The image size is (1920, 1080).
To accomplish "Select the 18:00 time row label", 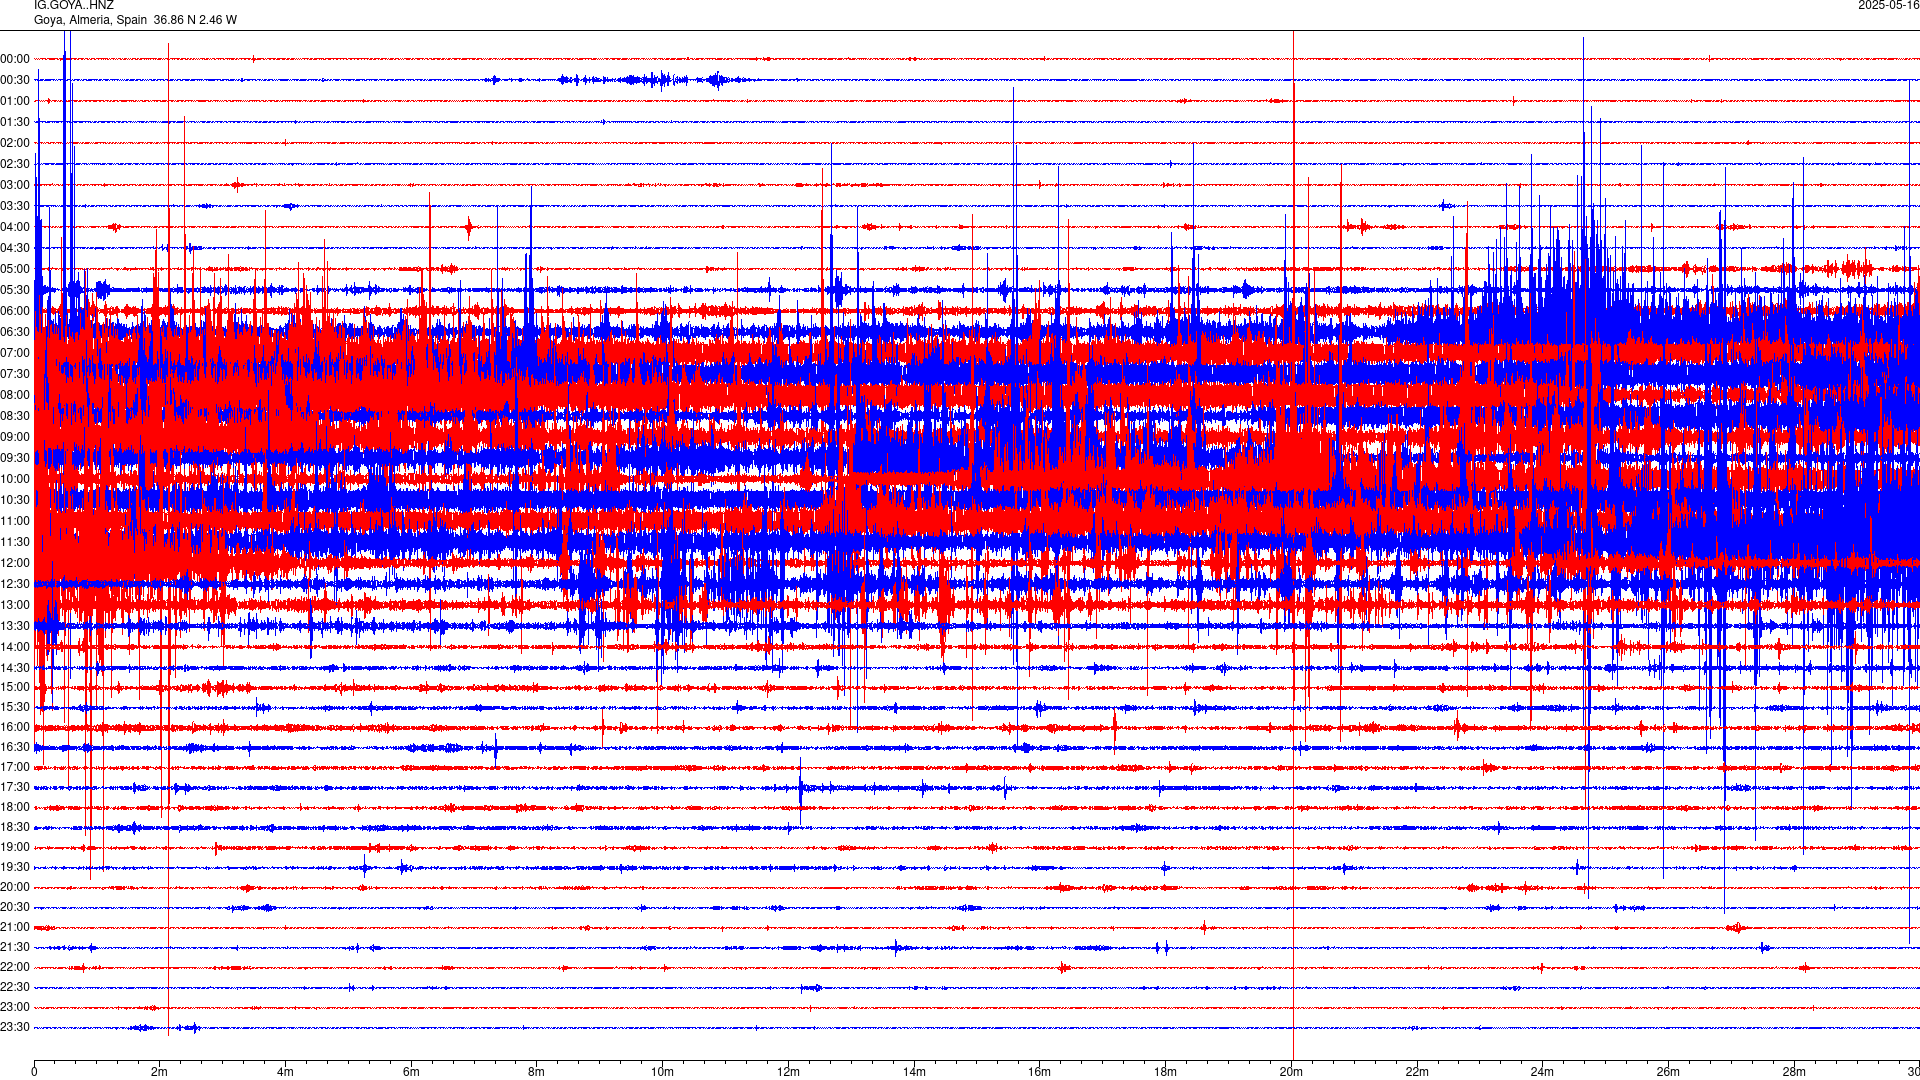I will (15, 807).
